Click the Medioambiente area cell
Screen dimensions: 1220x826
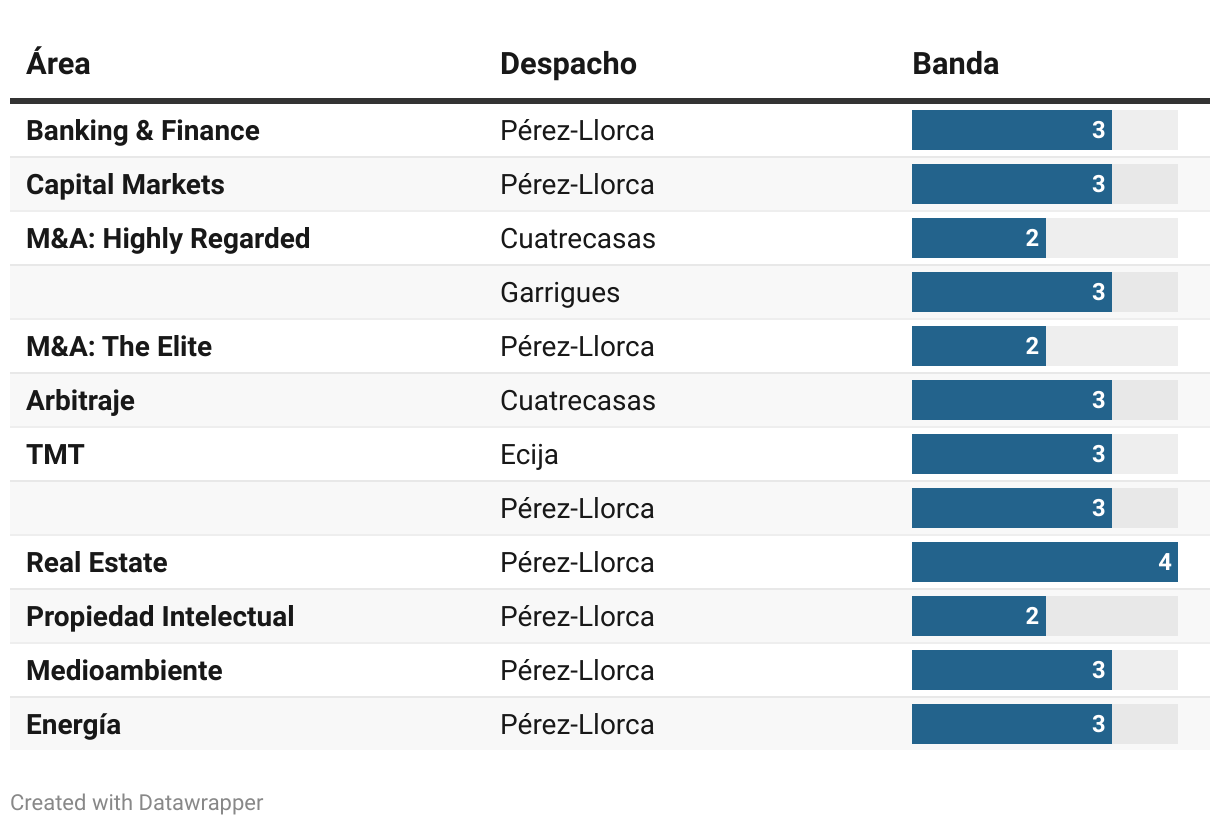pyautogui.click(x=124, y=671)
